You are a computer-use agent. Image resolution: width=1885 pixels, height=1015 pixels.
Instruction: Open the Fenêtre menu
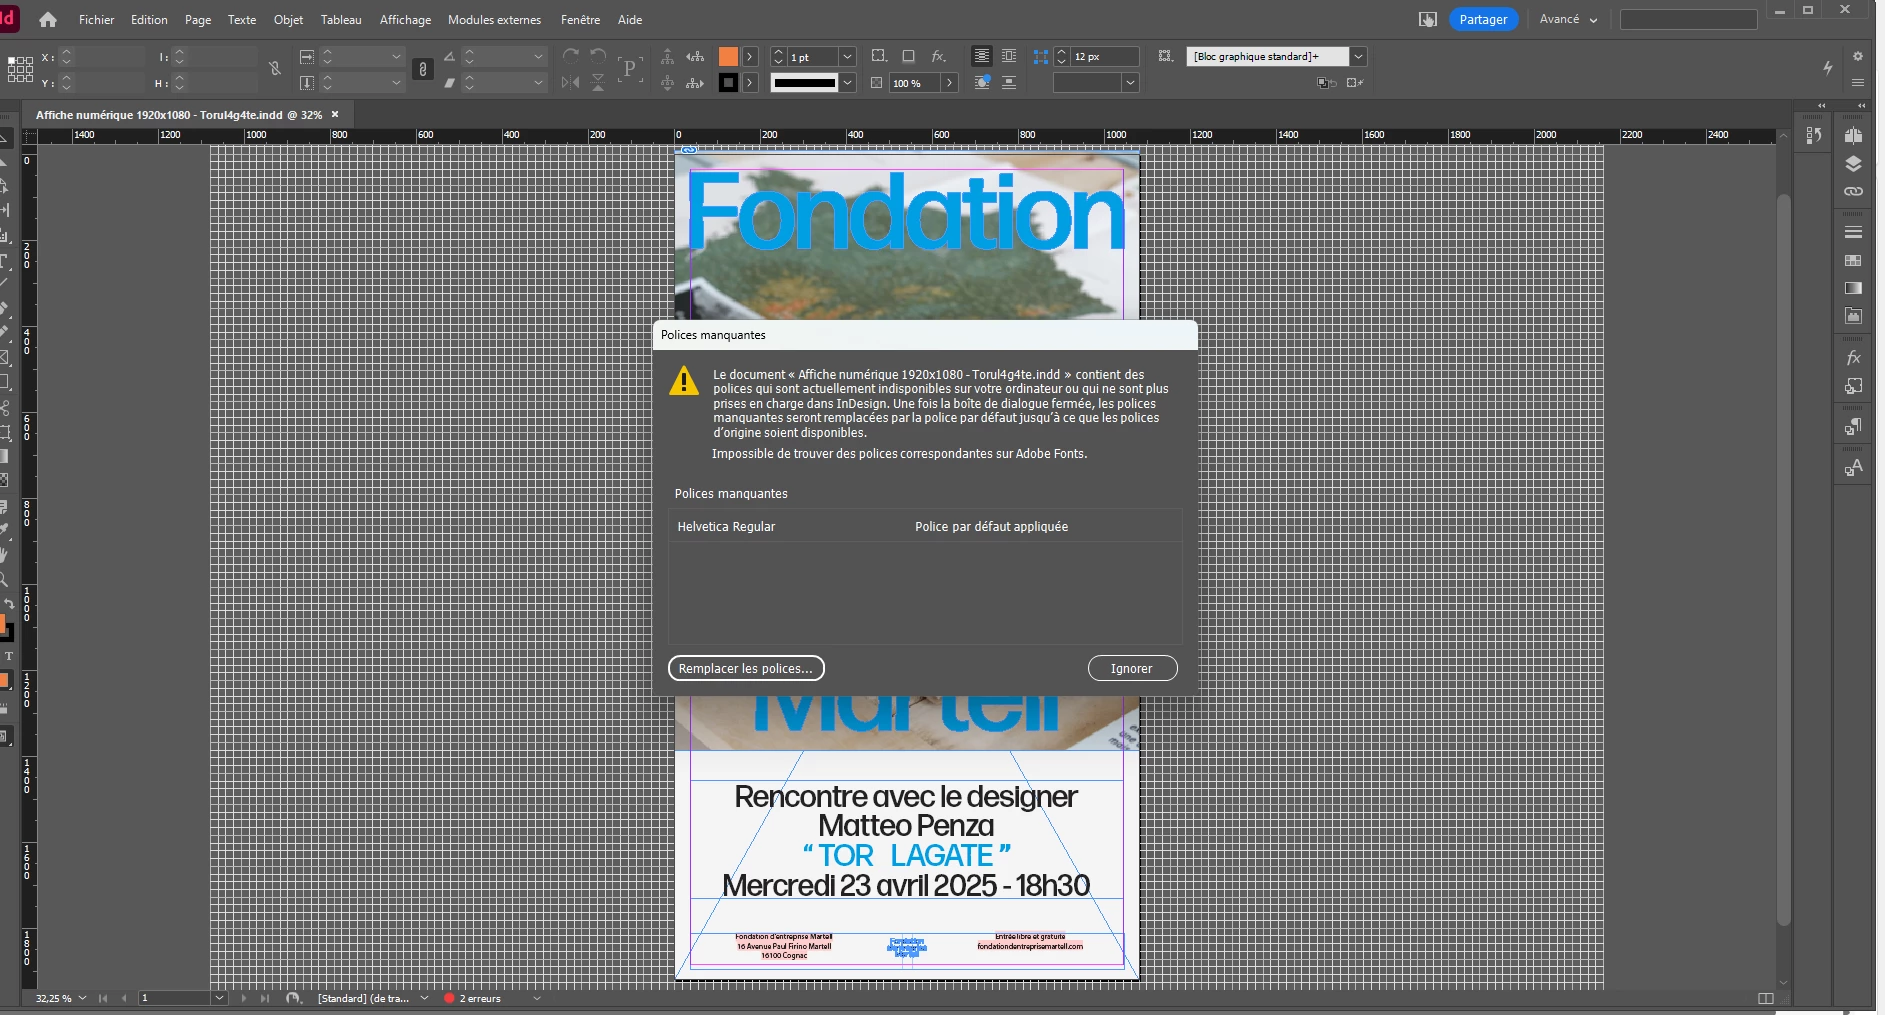tap(580, 20)
